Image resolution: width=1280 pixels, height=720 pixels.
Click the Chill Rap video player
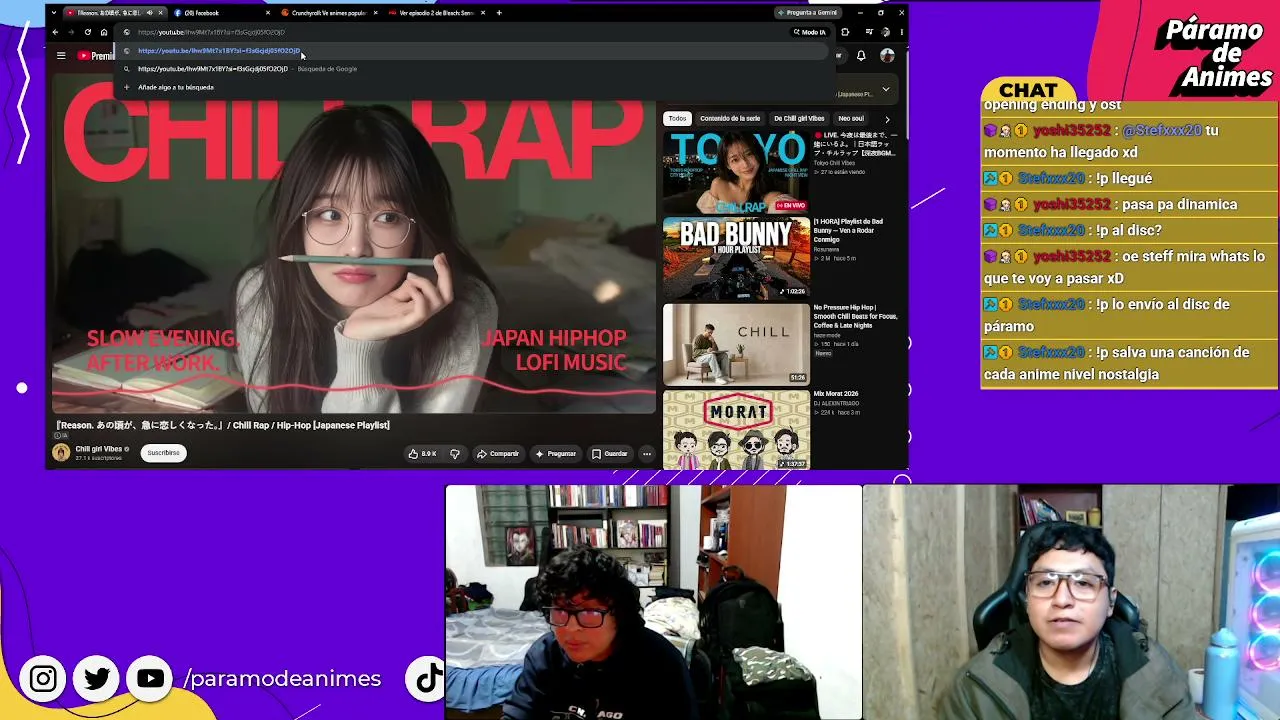coord(354,245)
